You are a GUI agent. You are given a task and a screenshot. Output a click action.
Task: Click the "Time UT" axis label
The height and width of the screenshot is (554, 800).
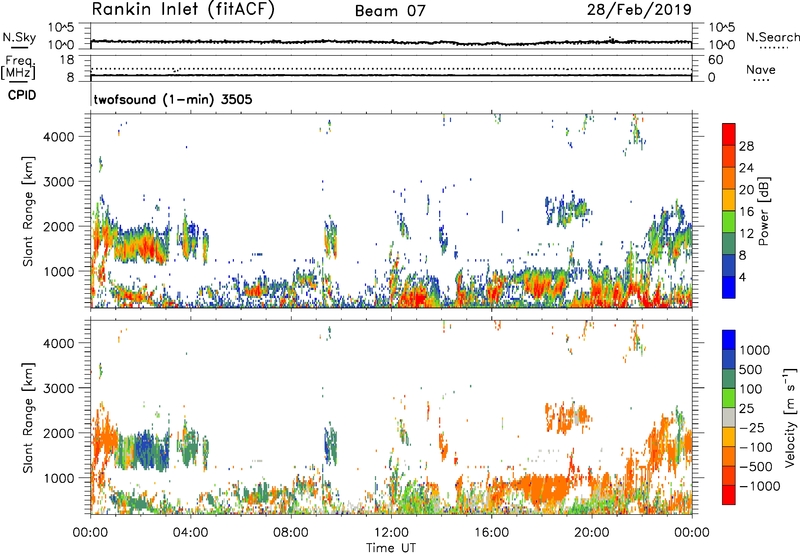(x=391, y=548)
